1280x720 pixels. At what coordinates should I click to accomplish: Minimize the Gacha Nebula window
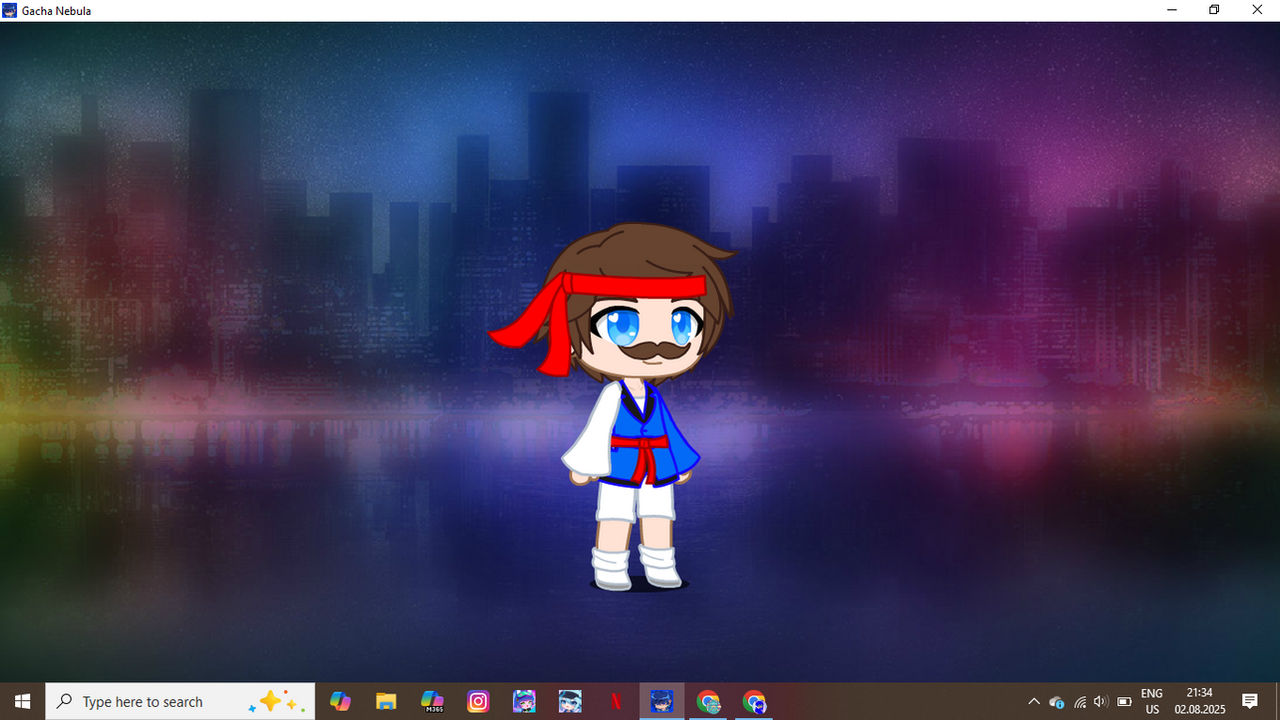[x=1171, y=10]
